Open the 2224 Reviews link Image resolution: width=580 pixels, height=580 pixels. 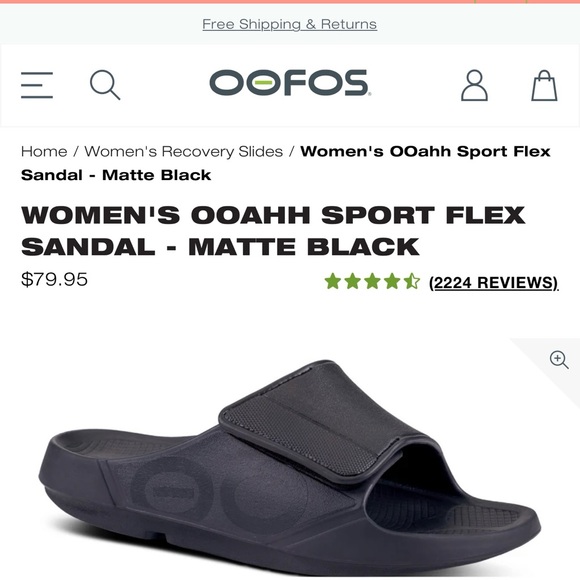coord(494,283)
